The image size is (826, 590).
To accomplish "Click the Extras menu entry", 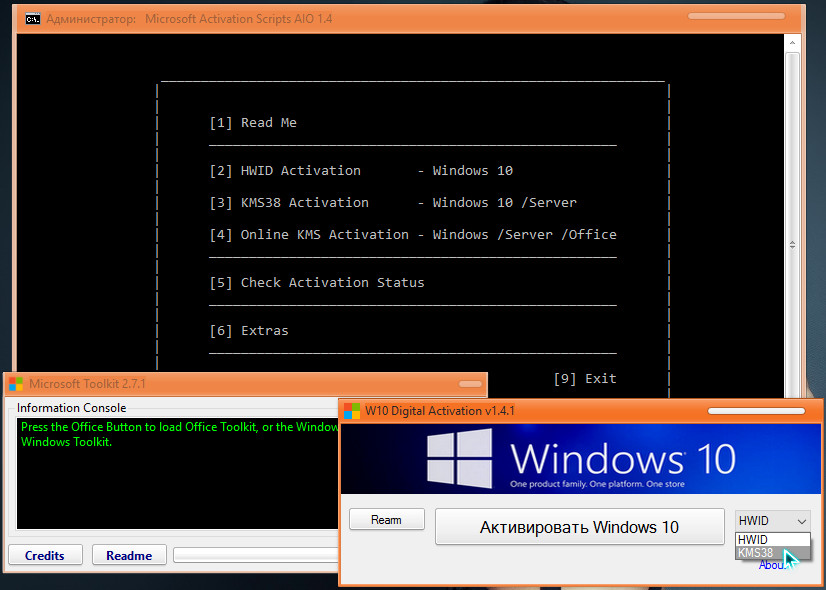I will click(x=264, y=331).
